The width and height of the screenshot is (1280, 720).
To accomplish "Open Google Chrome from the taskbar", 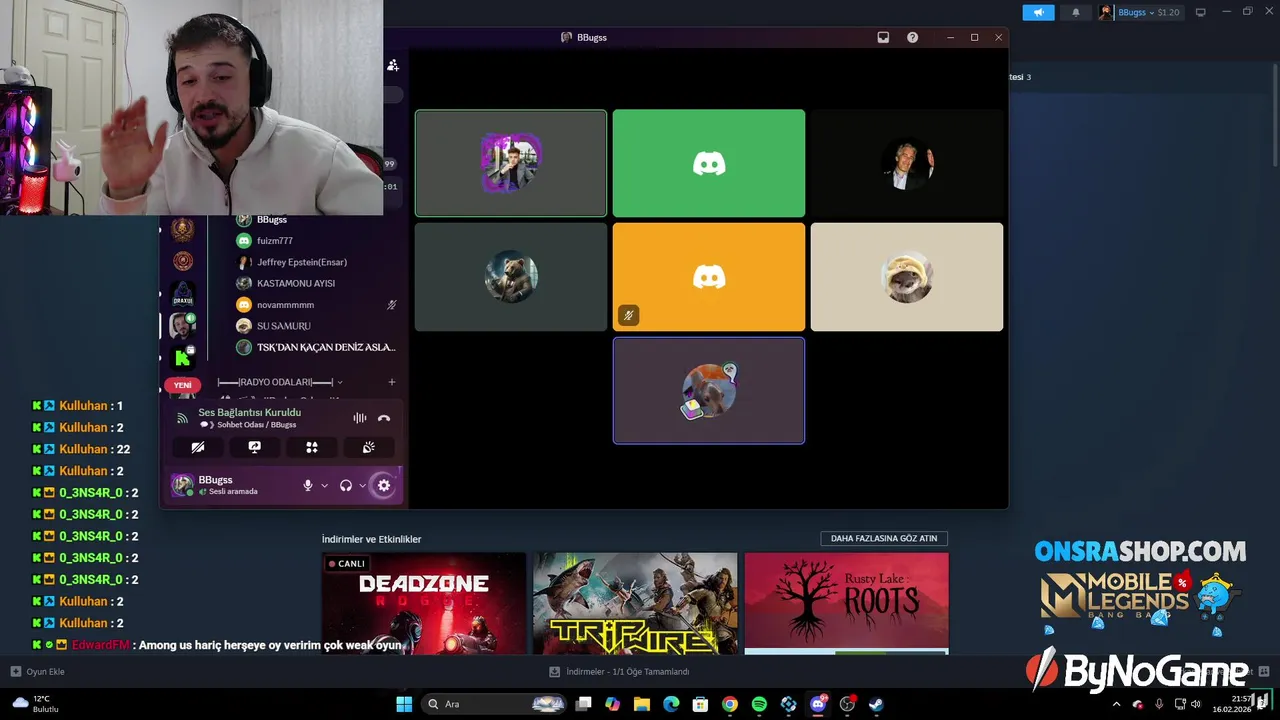I will [730, 704].
